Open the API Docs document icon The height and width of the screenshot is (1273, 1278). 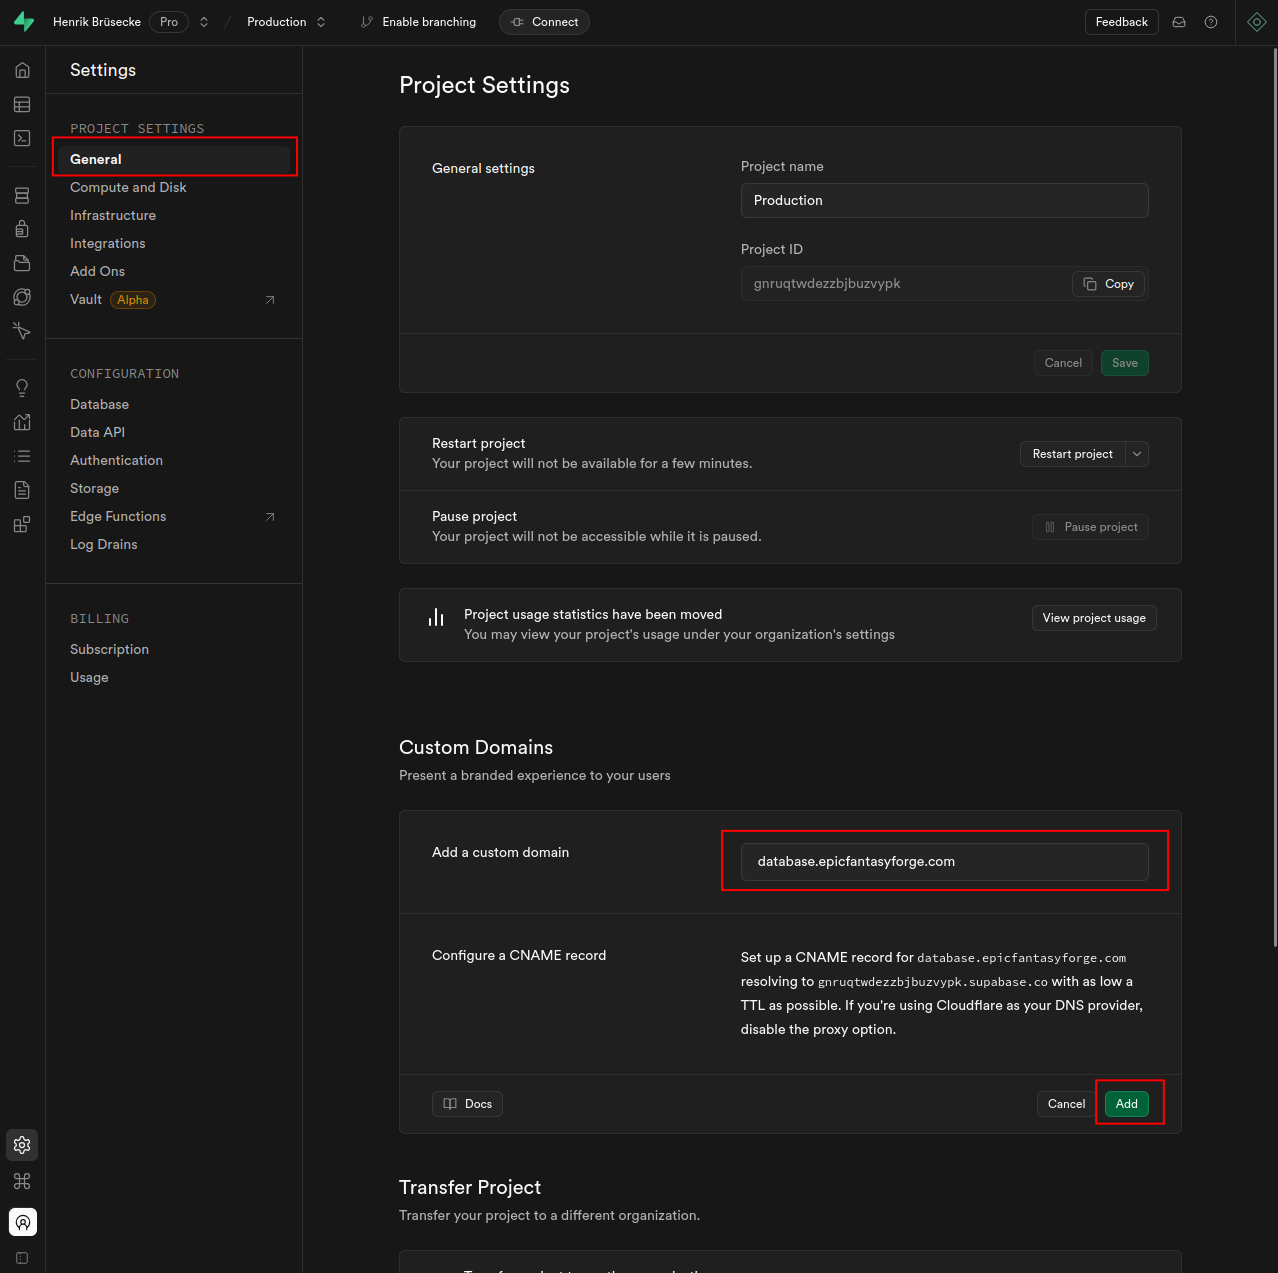pyautogui.click(x=22, y=490)
